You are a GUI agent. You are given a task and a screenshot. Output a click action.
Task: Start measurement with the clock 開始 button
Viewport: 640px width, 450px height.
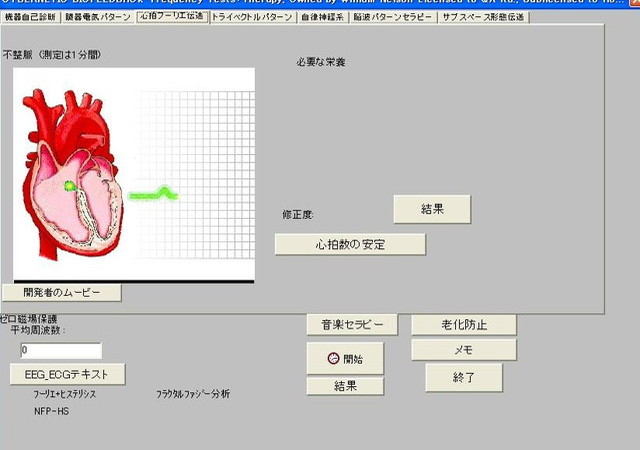click(345, 359)
